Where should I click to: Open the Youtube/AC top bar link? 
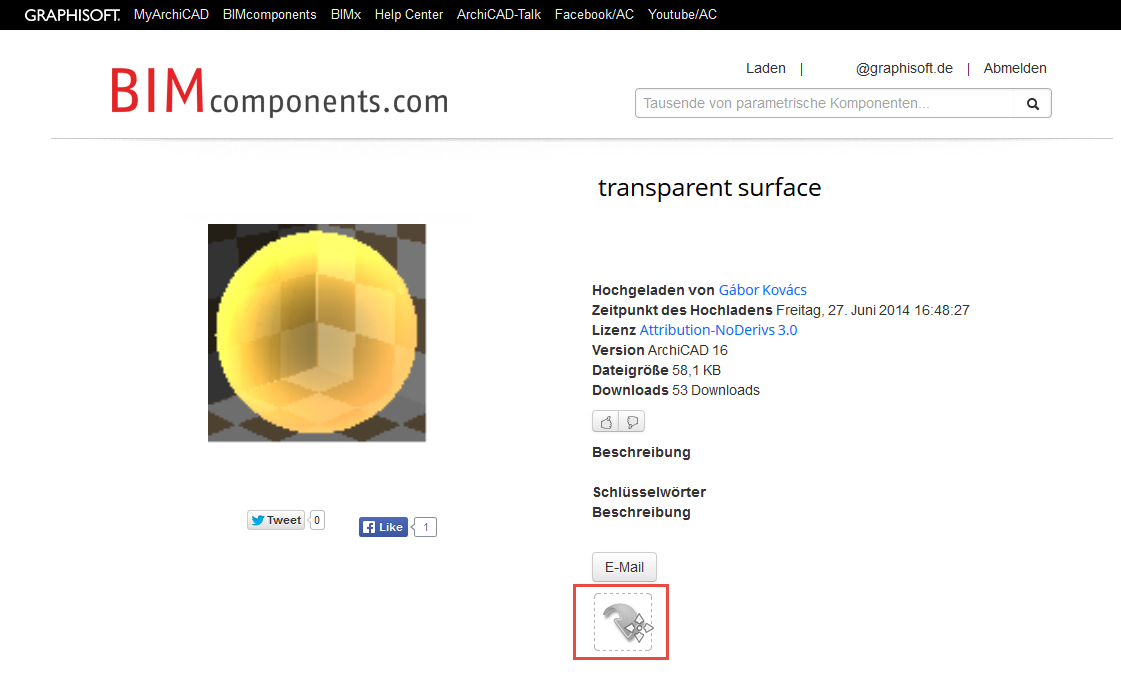point(682,14)
